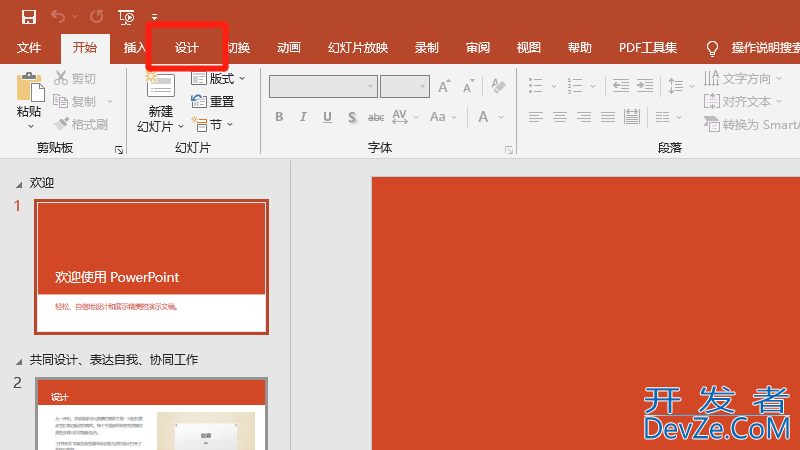Open the Aa change case dropdown
The width and height of the screenshot is (800, 450).
tap(443, 117)
